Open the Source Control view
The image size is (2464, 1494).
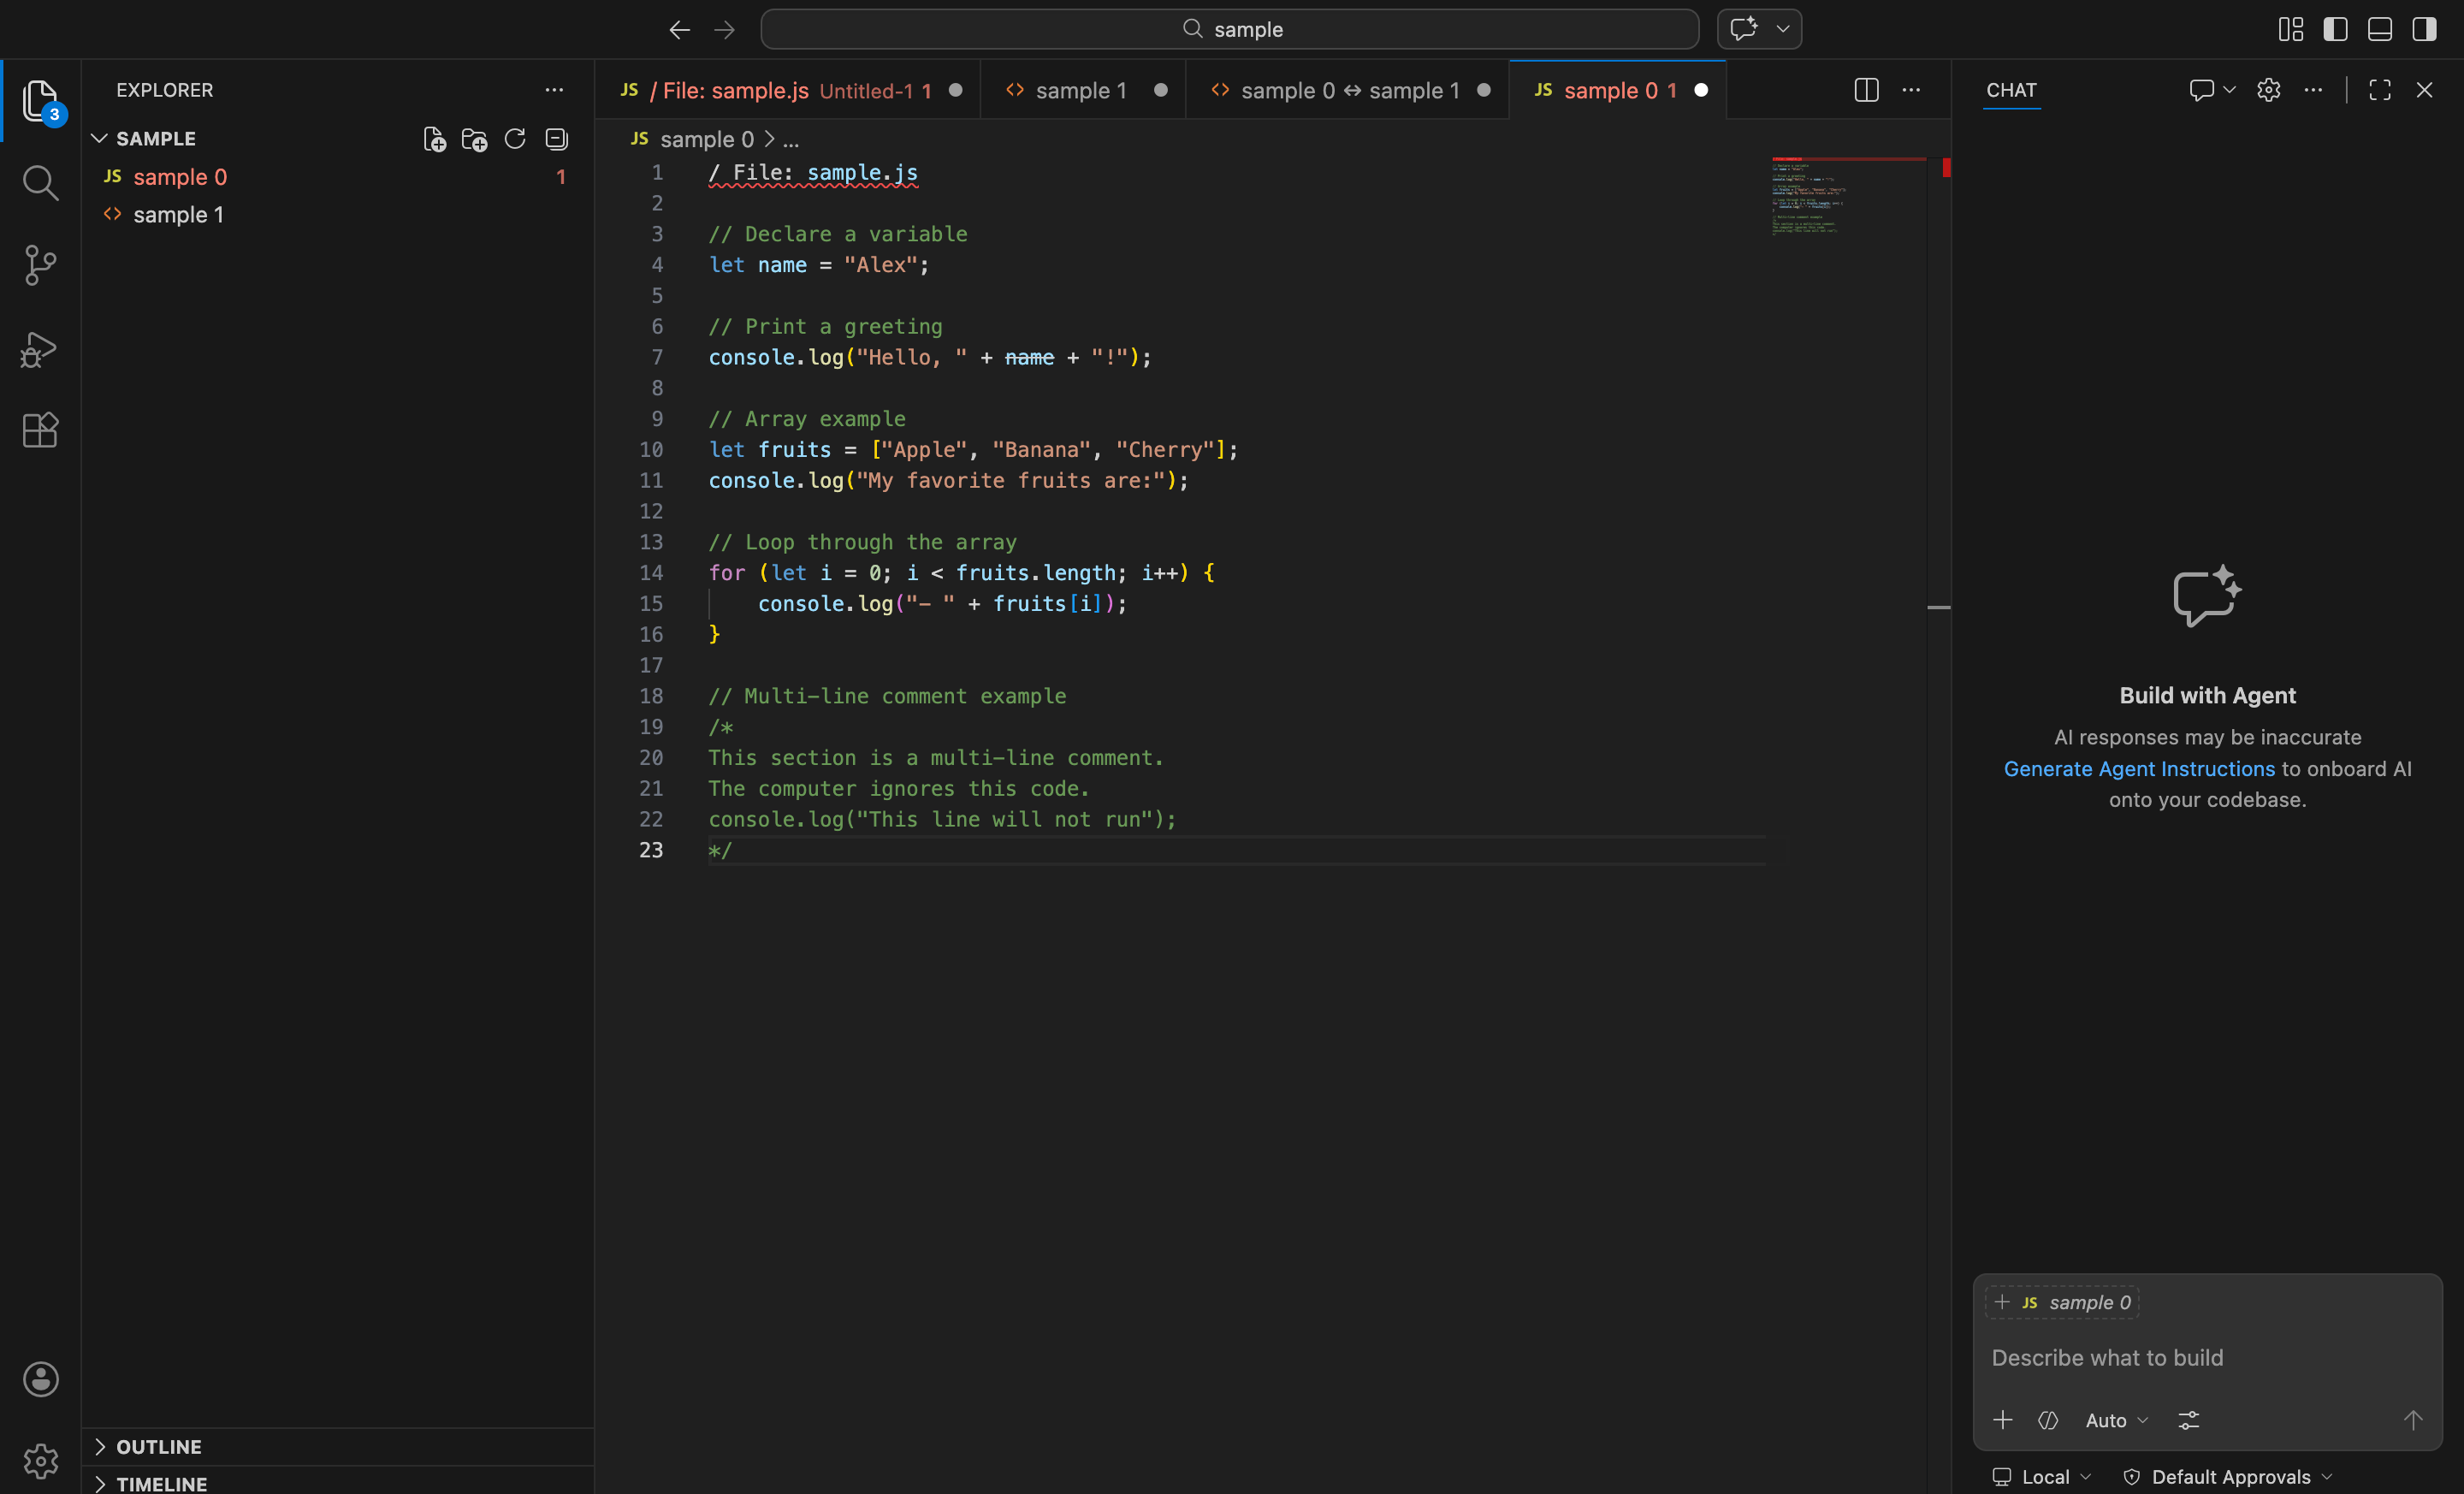click(x=40, y=265)
